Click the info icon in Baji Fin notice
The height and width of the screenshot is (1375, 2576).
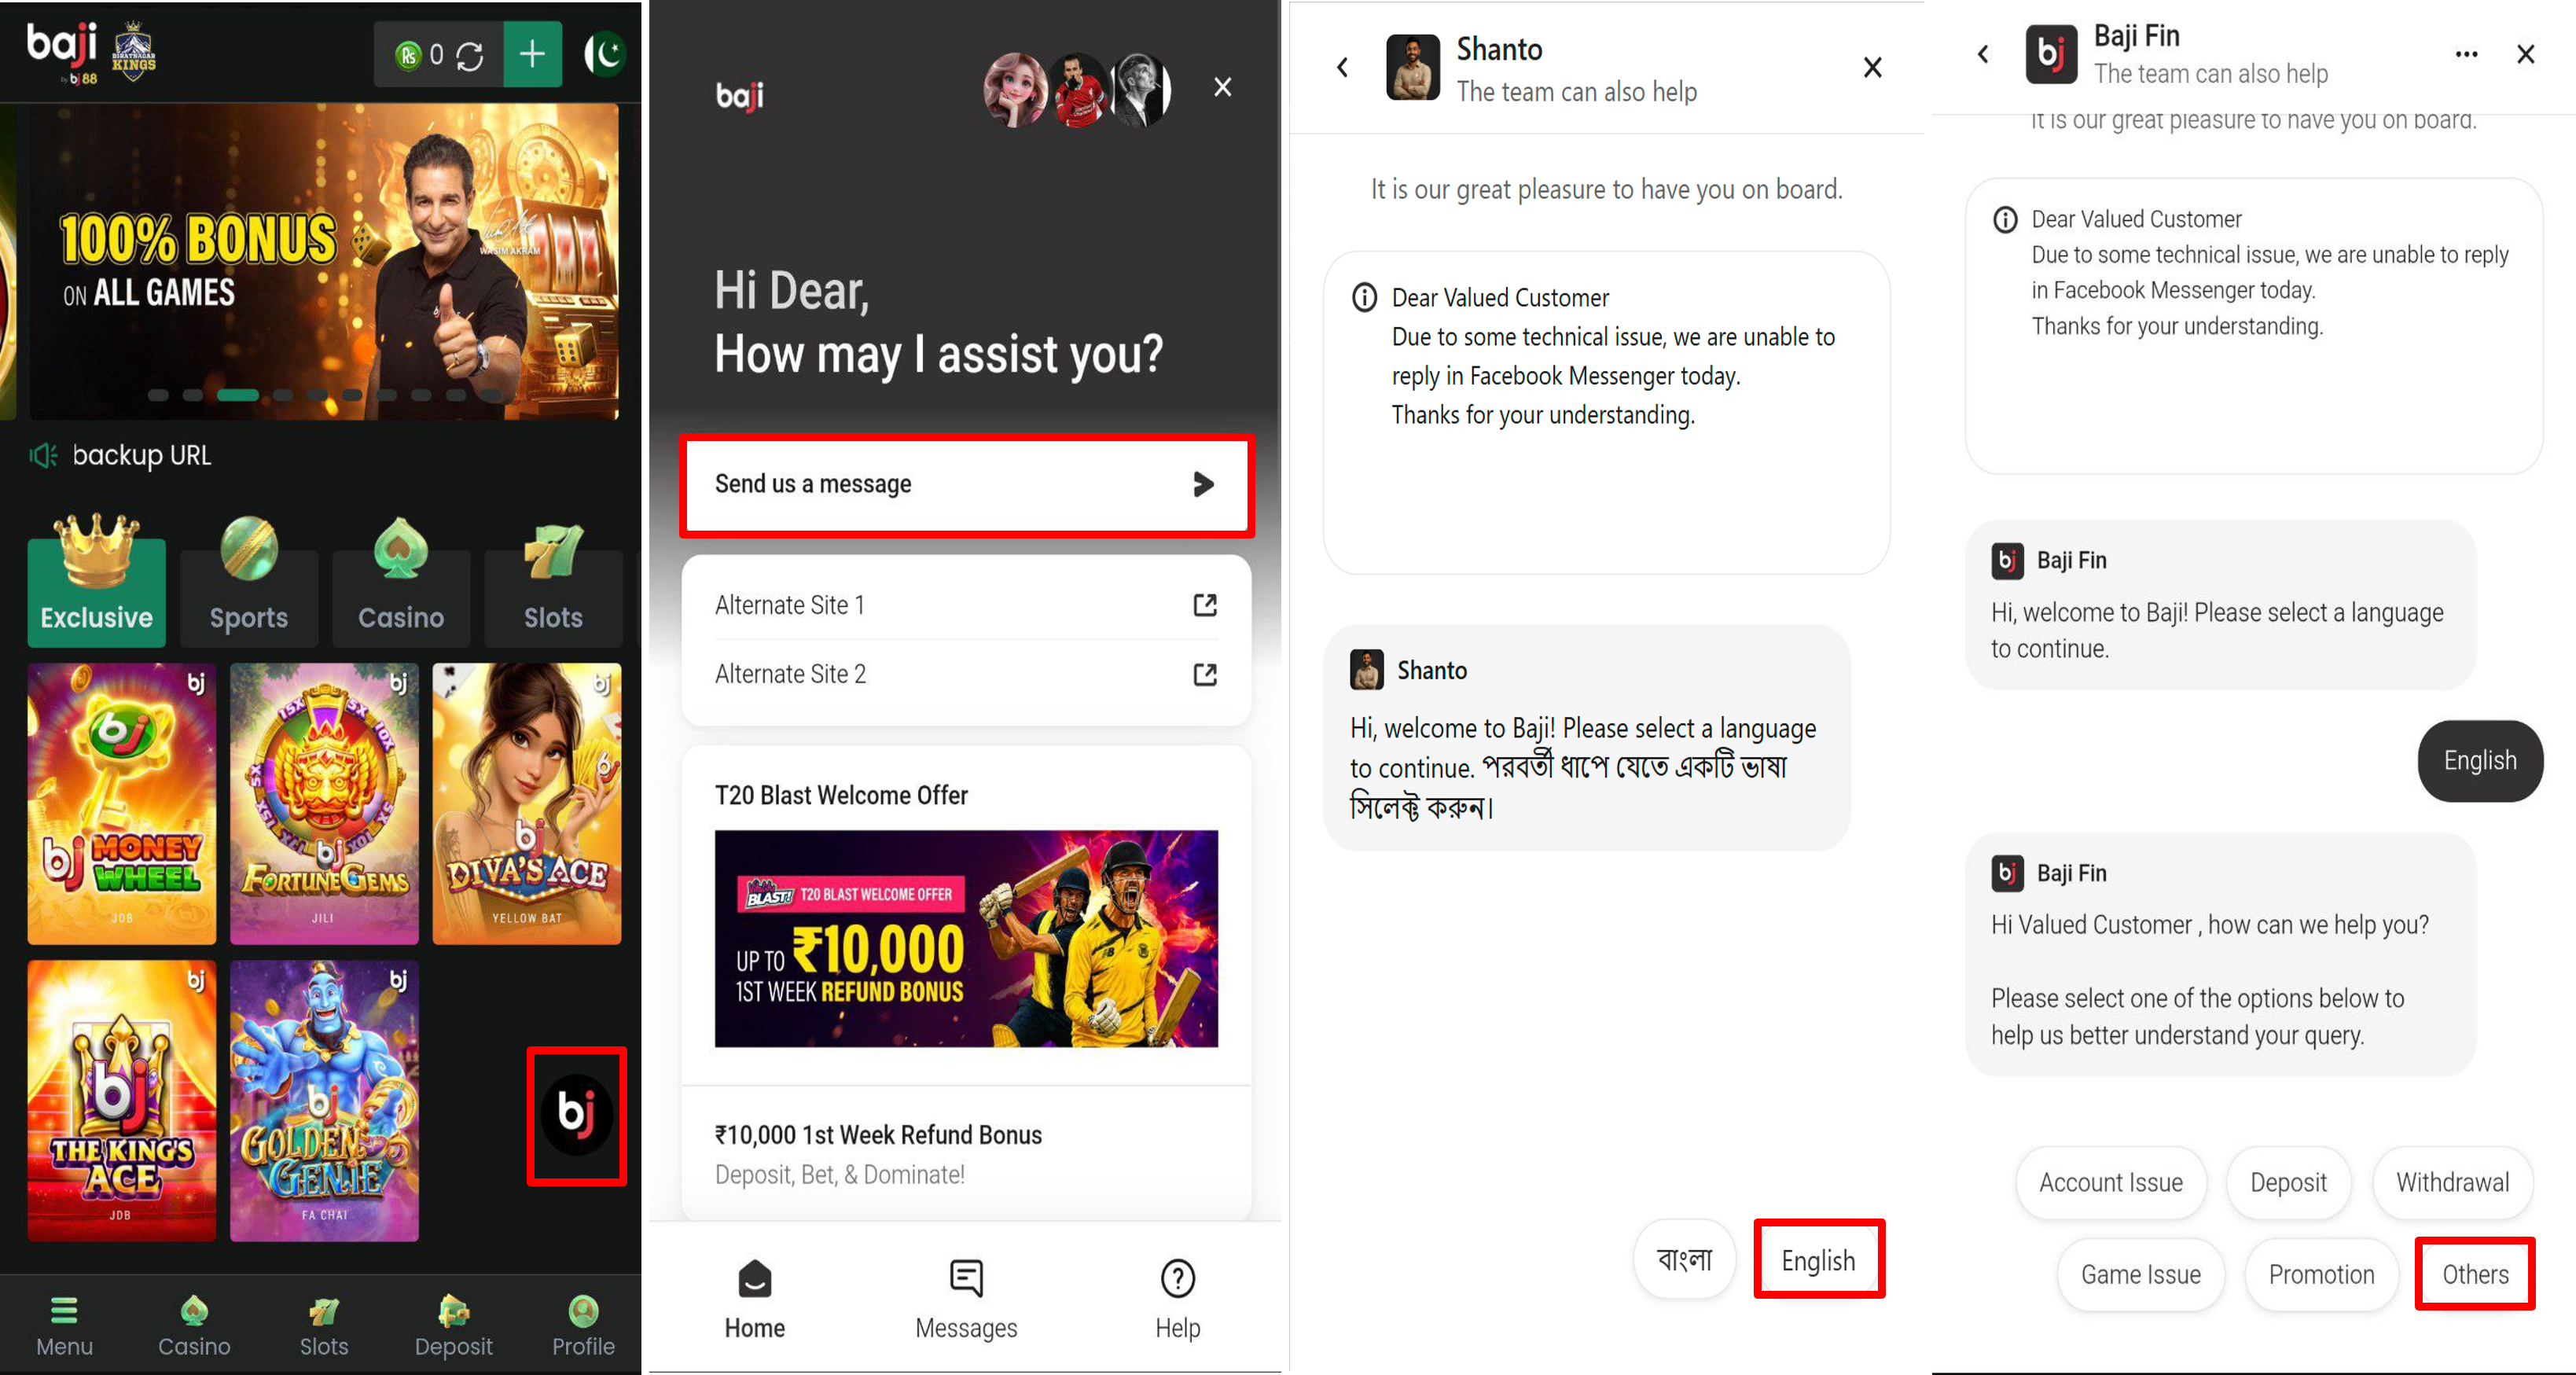2005,219
